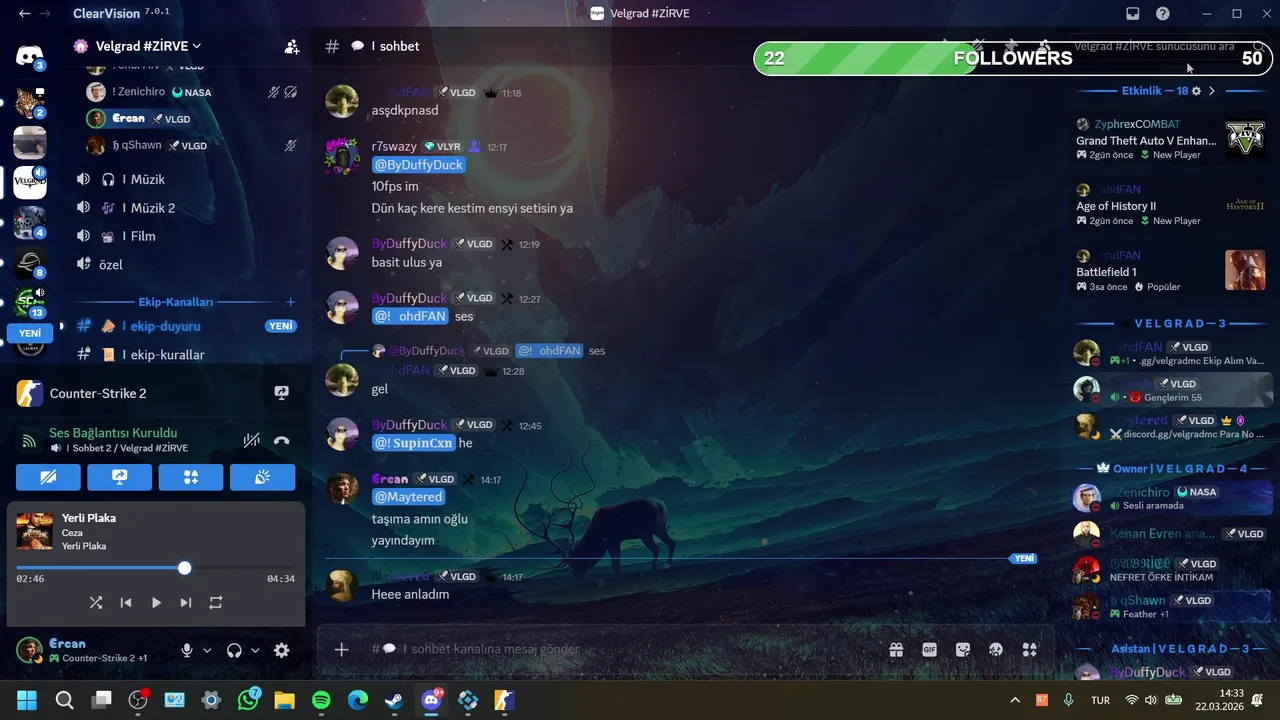Skip to the previous track
This screenshot has height=720, width=1280.
[x=126, y=603]
